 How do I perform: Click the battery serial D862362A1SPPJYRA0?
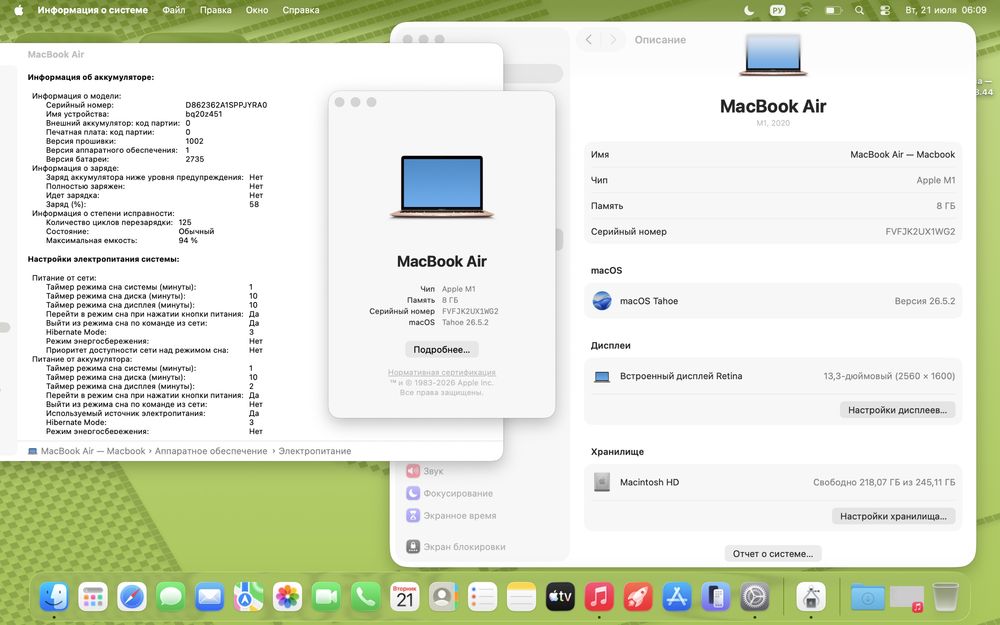click(x=226, y=105)
